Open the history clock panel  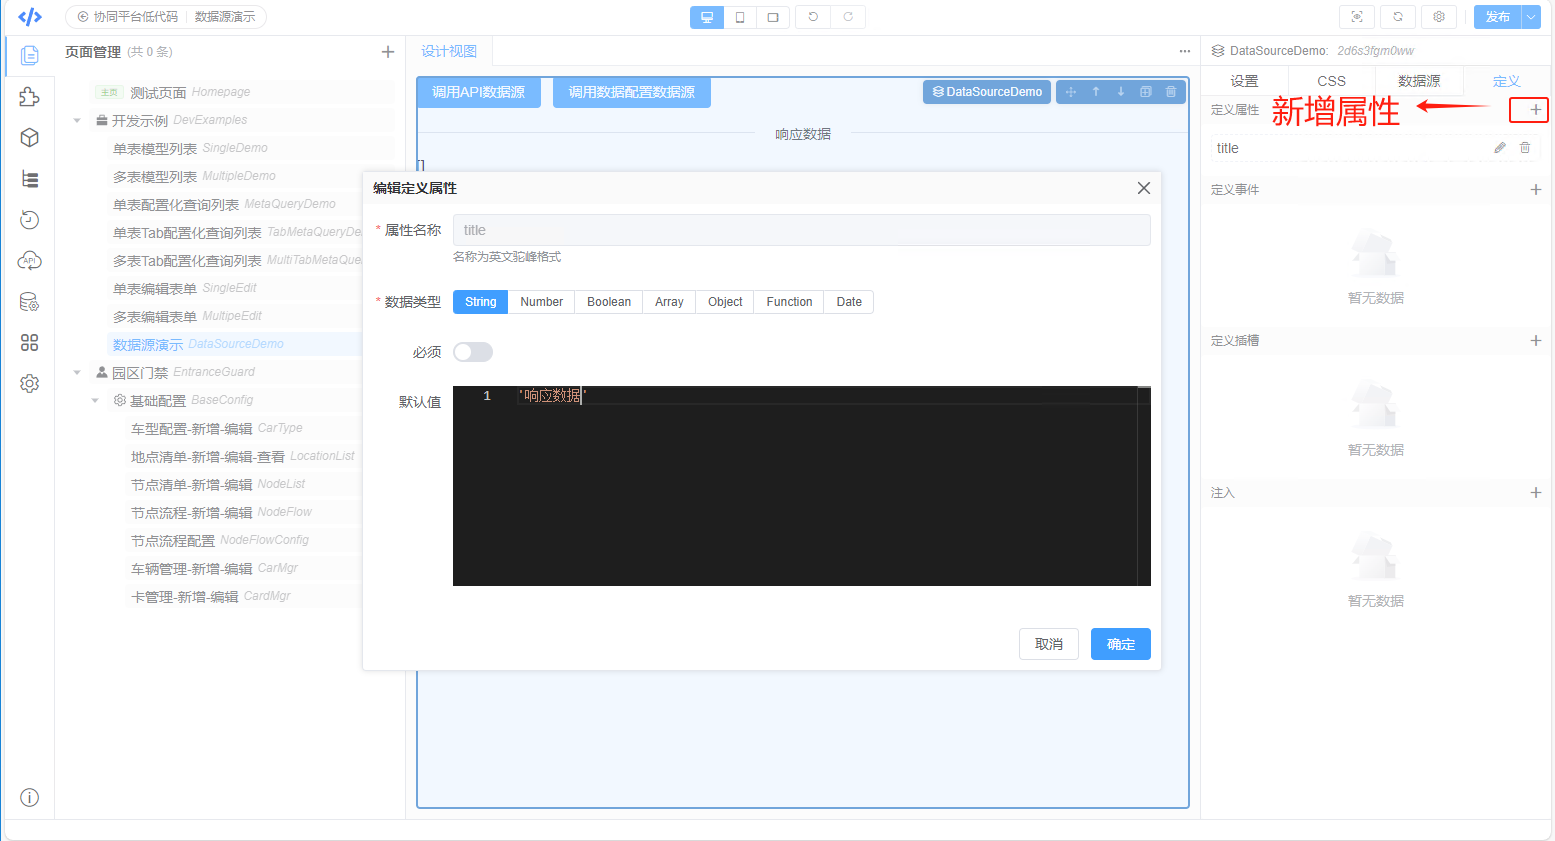(x=30, y=220)
